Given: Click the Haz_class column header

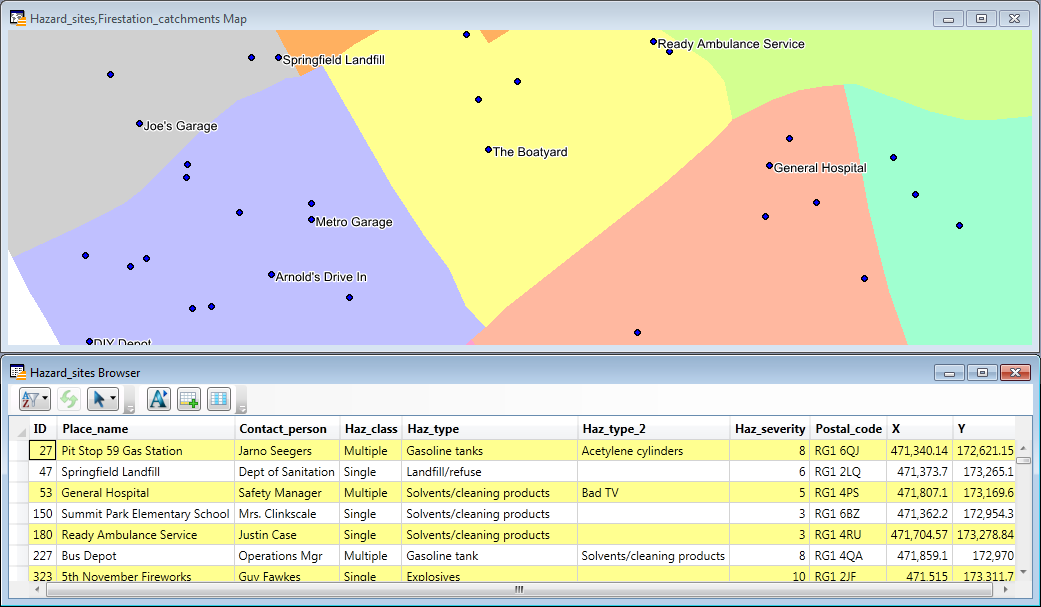Looking at the screenshot, I should 370,429.
